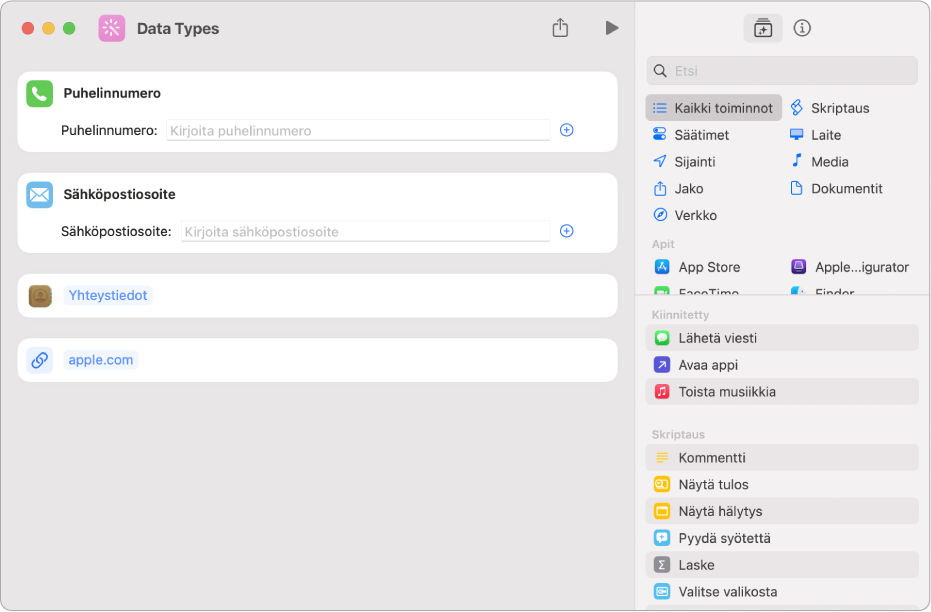
Task: Close the window with the red button
Action: click(28, 28)
